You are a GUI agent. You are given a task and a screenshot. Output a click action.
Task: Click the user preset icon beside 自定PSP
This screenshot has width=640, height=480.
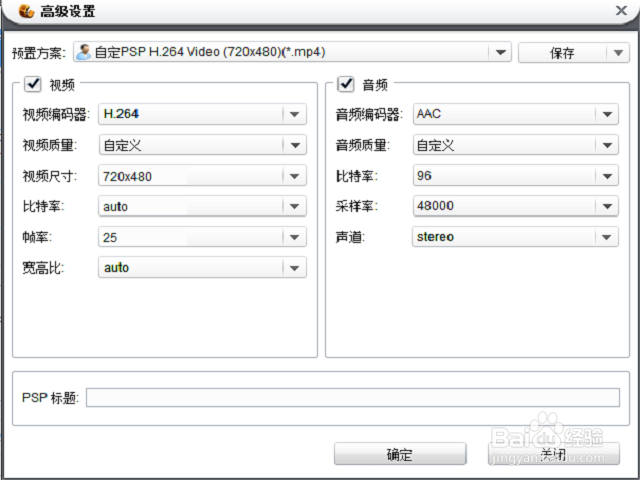pos(83,52)
